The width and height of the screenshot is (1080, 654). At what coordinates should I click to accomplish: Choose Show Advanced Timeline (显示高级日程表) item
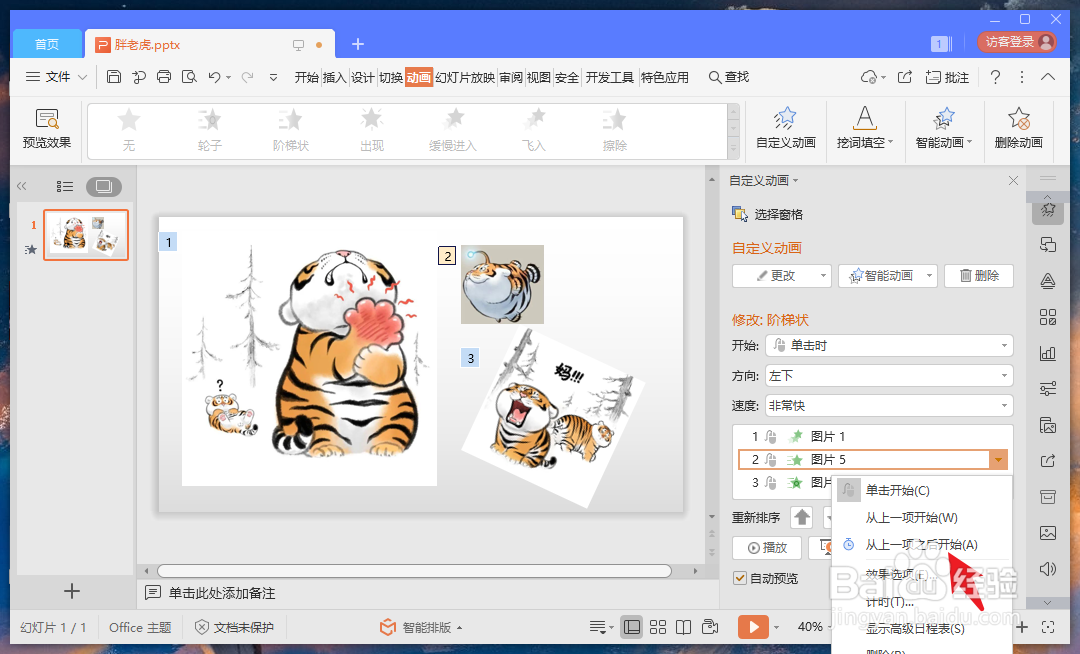click(x=922, y=629)
